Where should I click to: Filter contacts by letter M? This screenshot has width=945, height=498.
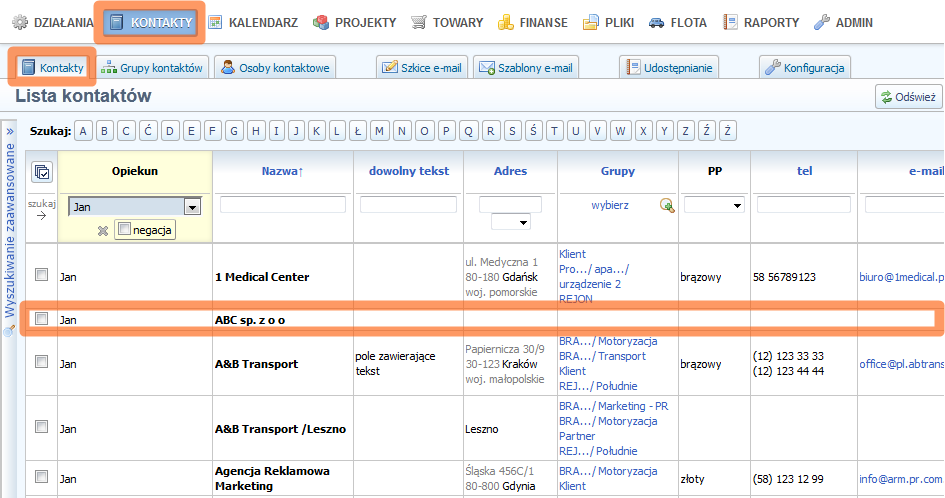[379, 131]
